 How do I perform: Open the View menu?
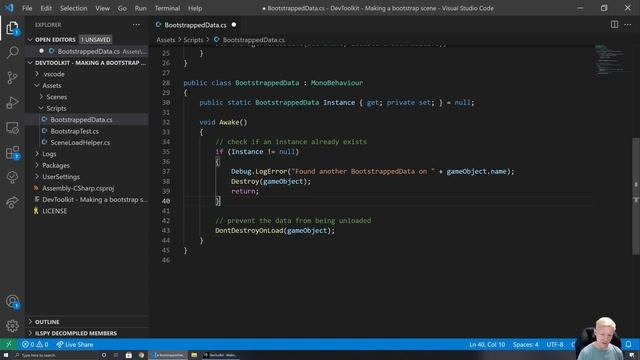[102, 8]
